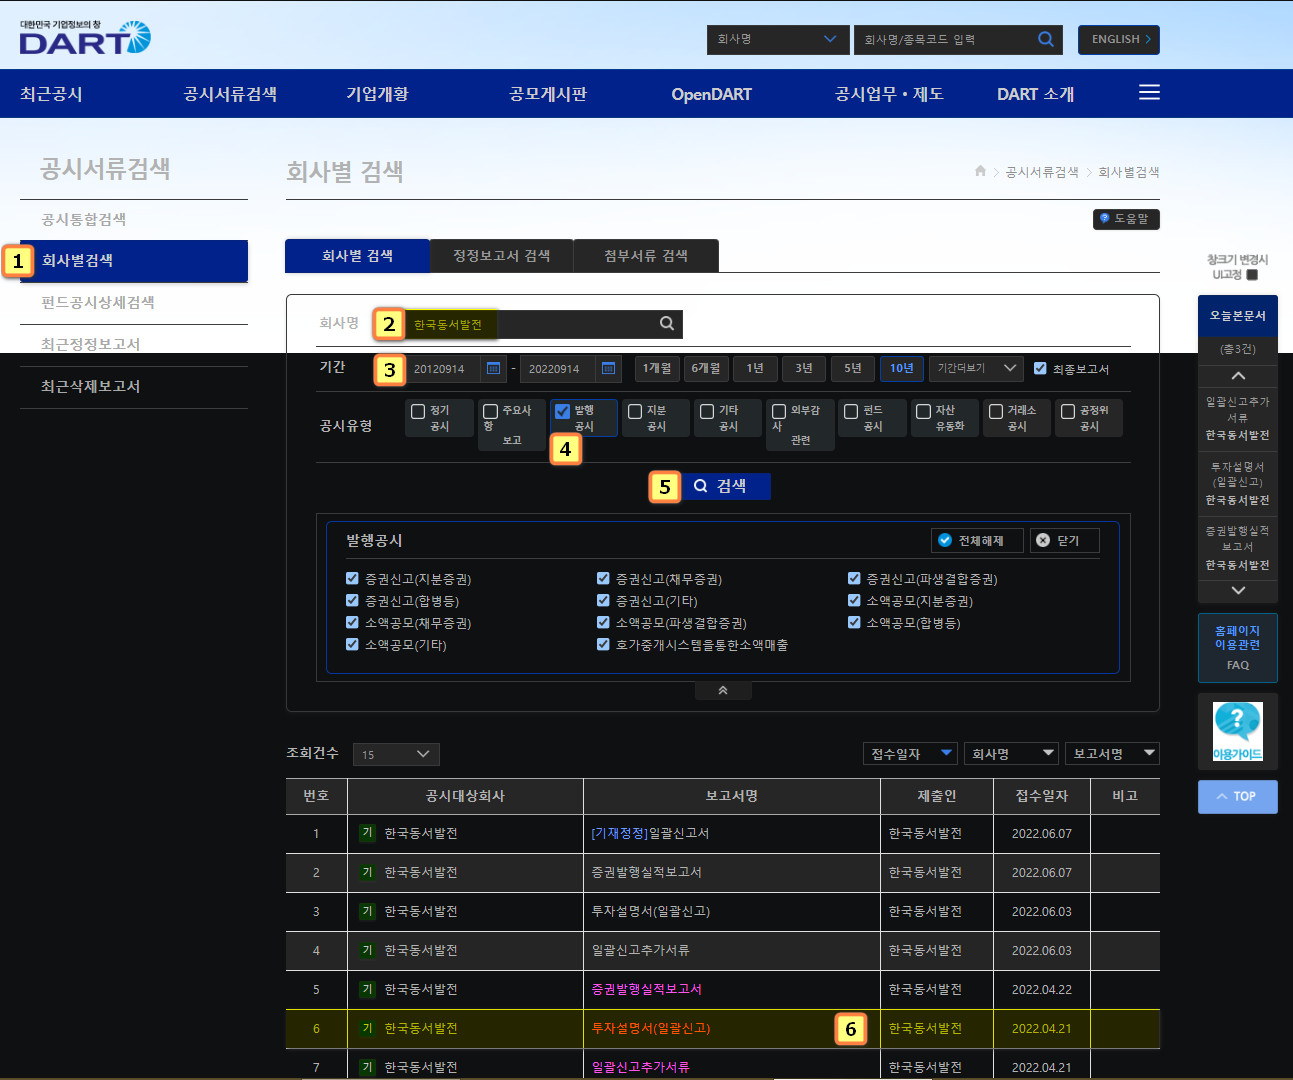Click the 기 icon in row 4
The height and width of the screenshot is (1080, 1293).
pos(367,950)
